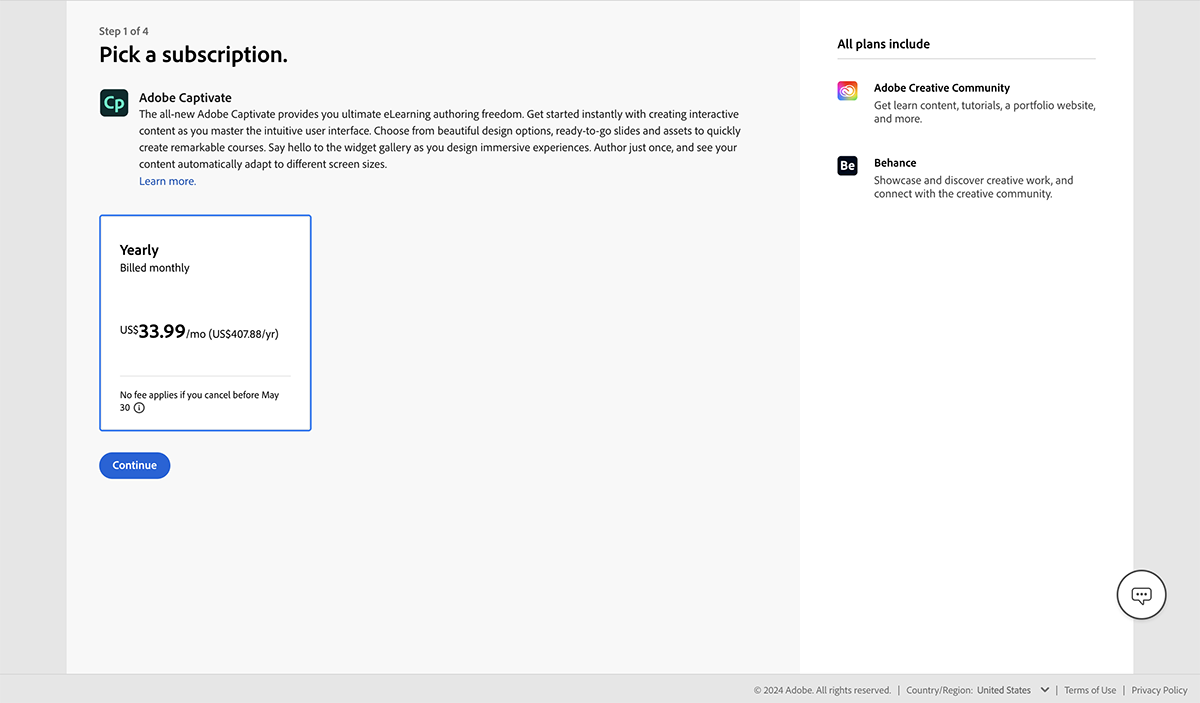Open the chat feedback bubble
The height and width of the screenshot is (703, 1200).
click(x=1141, y=594)
